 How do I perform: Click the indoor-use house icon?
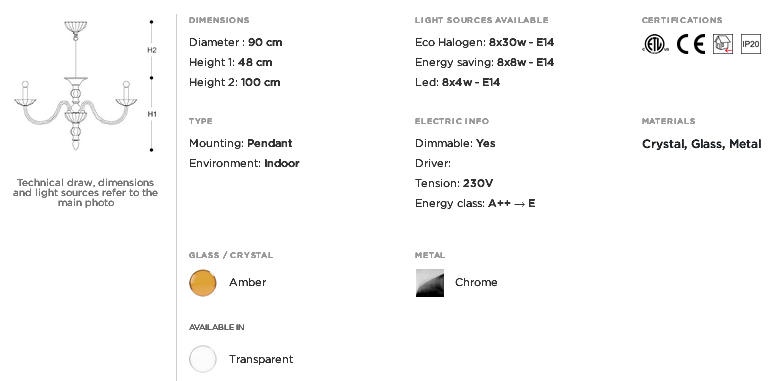(x=723, y=44)
